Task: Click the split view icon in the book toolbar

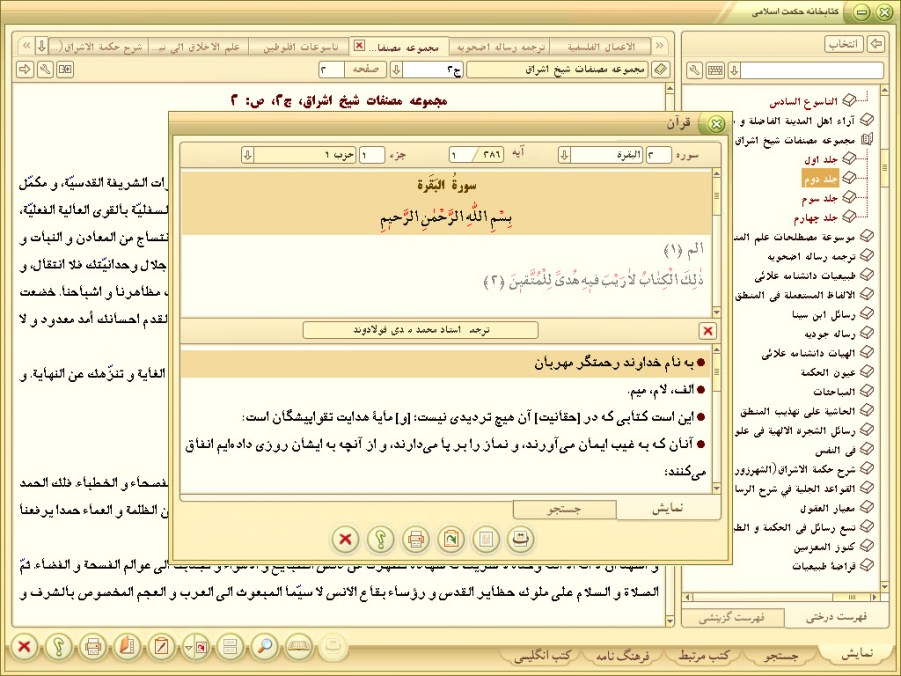Action: point(65,70)
